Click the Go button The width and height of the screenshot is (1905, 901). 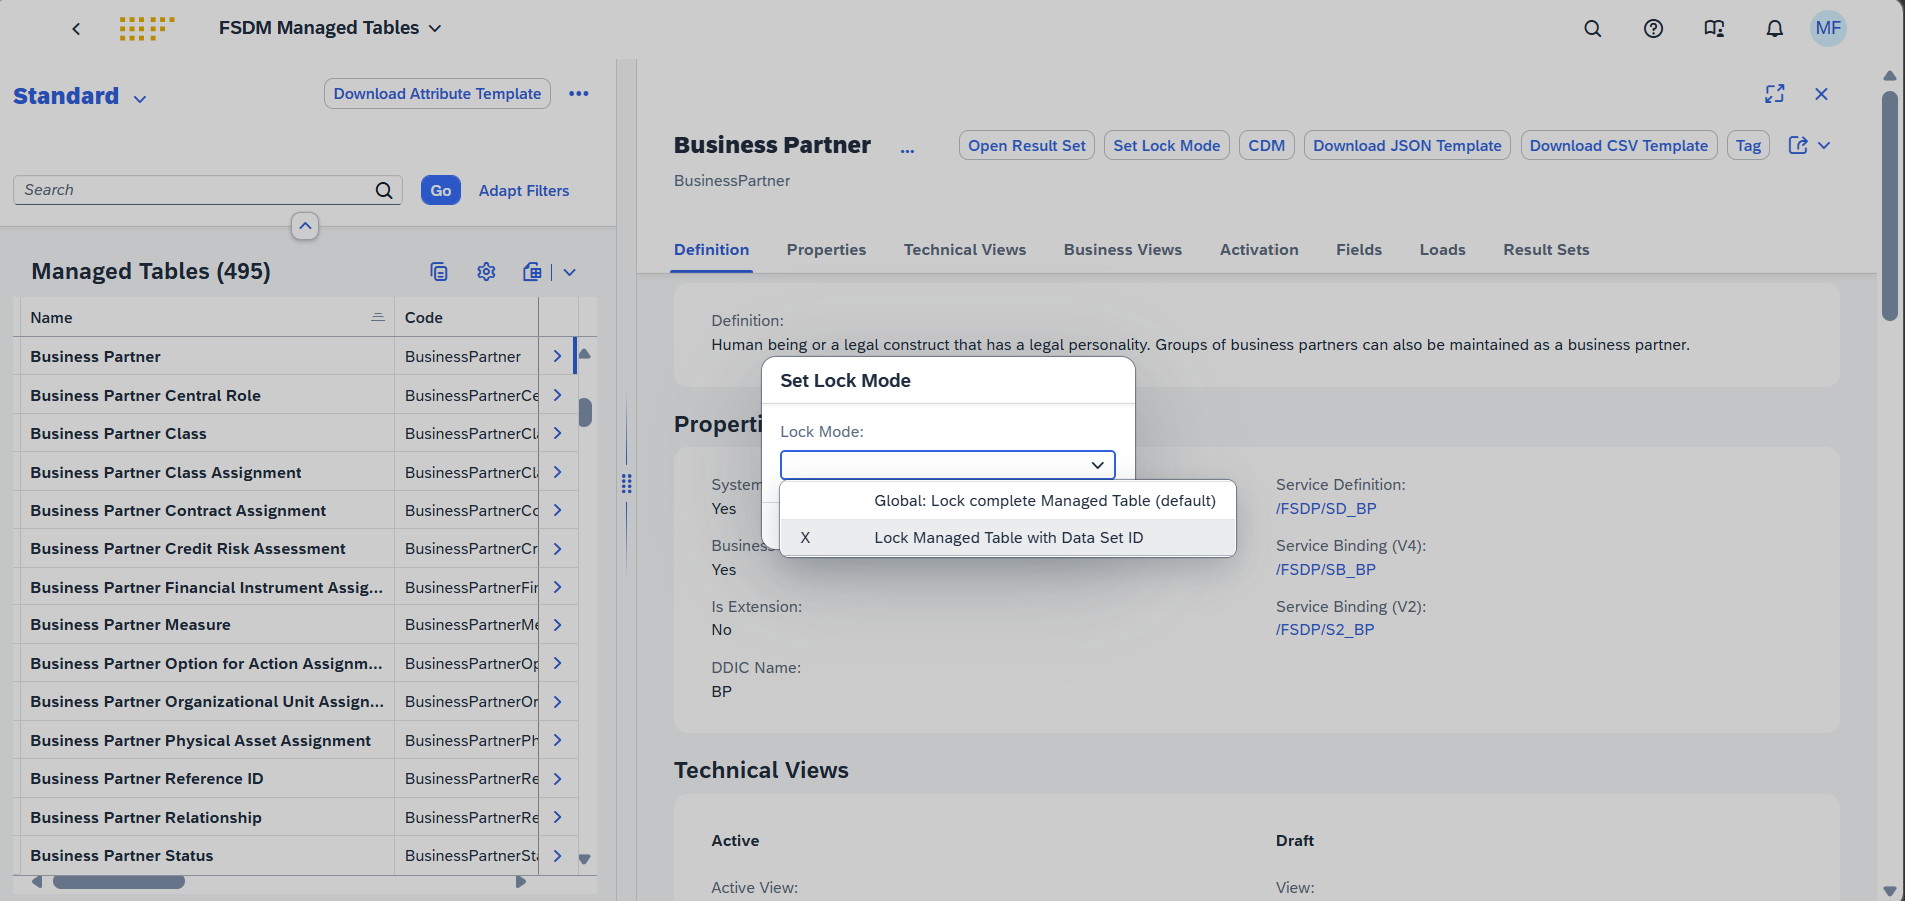[x=441, y=190]
